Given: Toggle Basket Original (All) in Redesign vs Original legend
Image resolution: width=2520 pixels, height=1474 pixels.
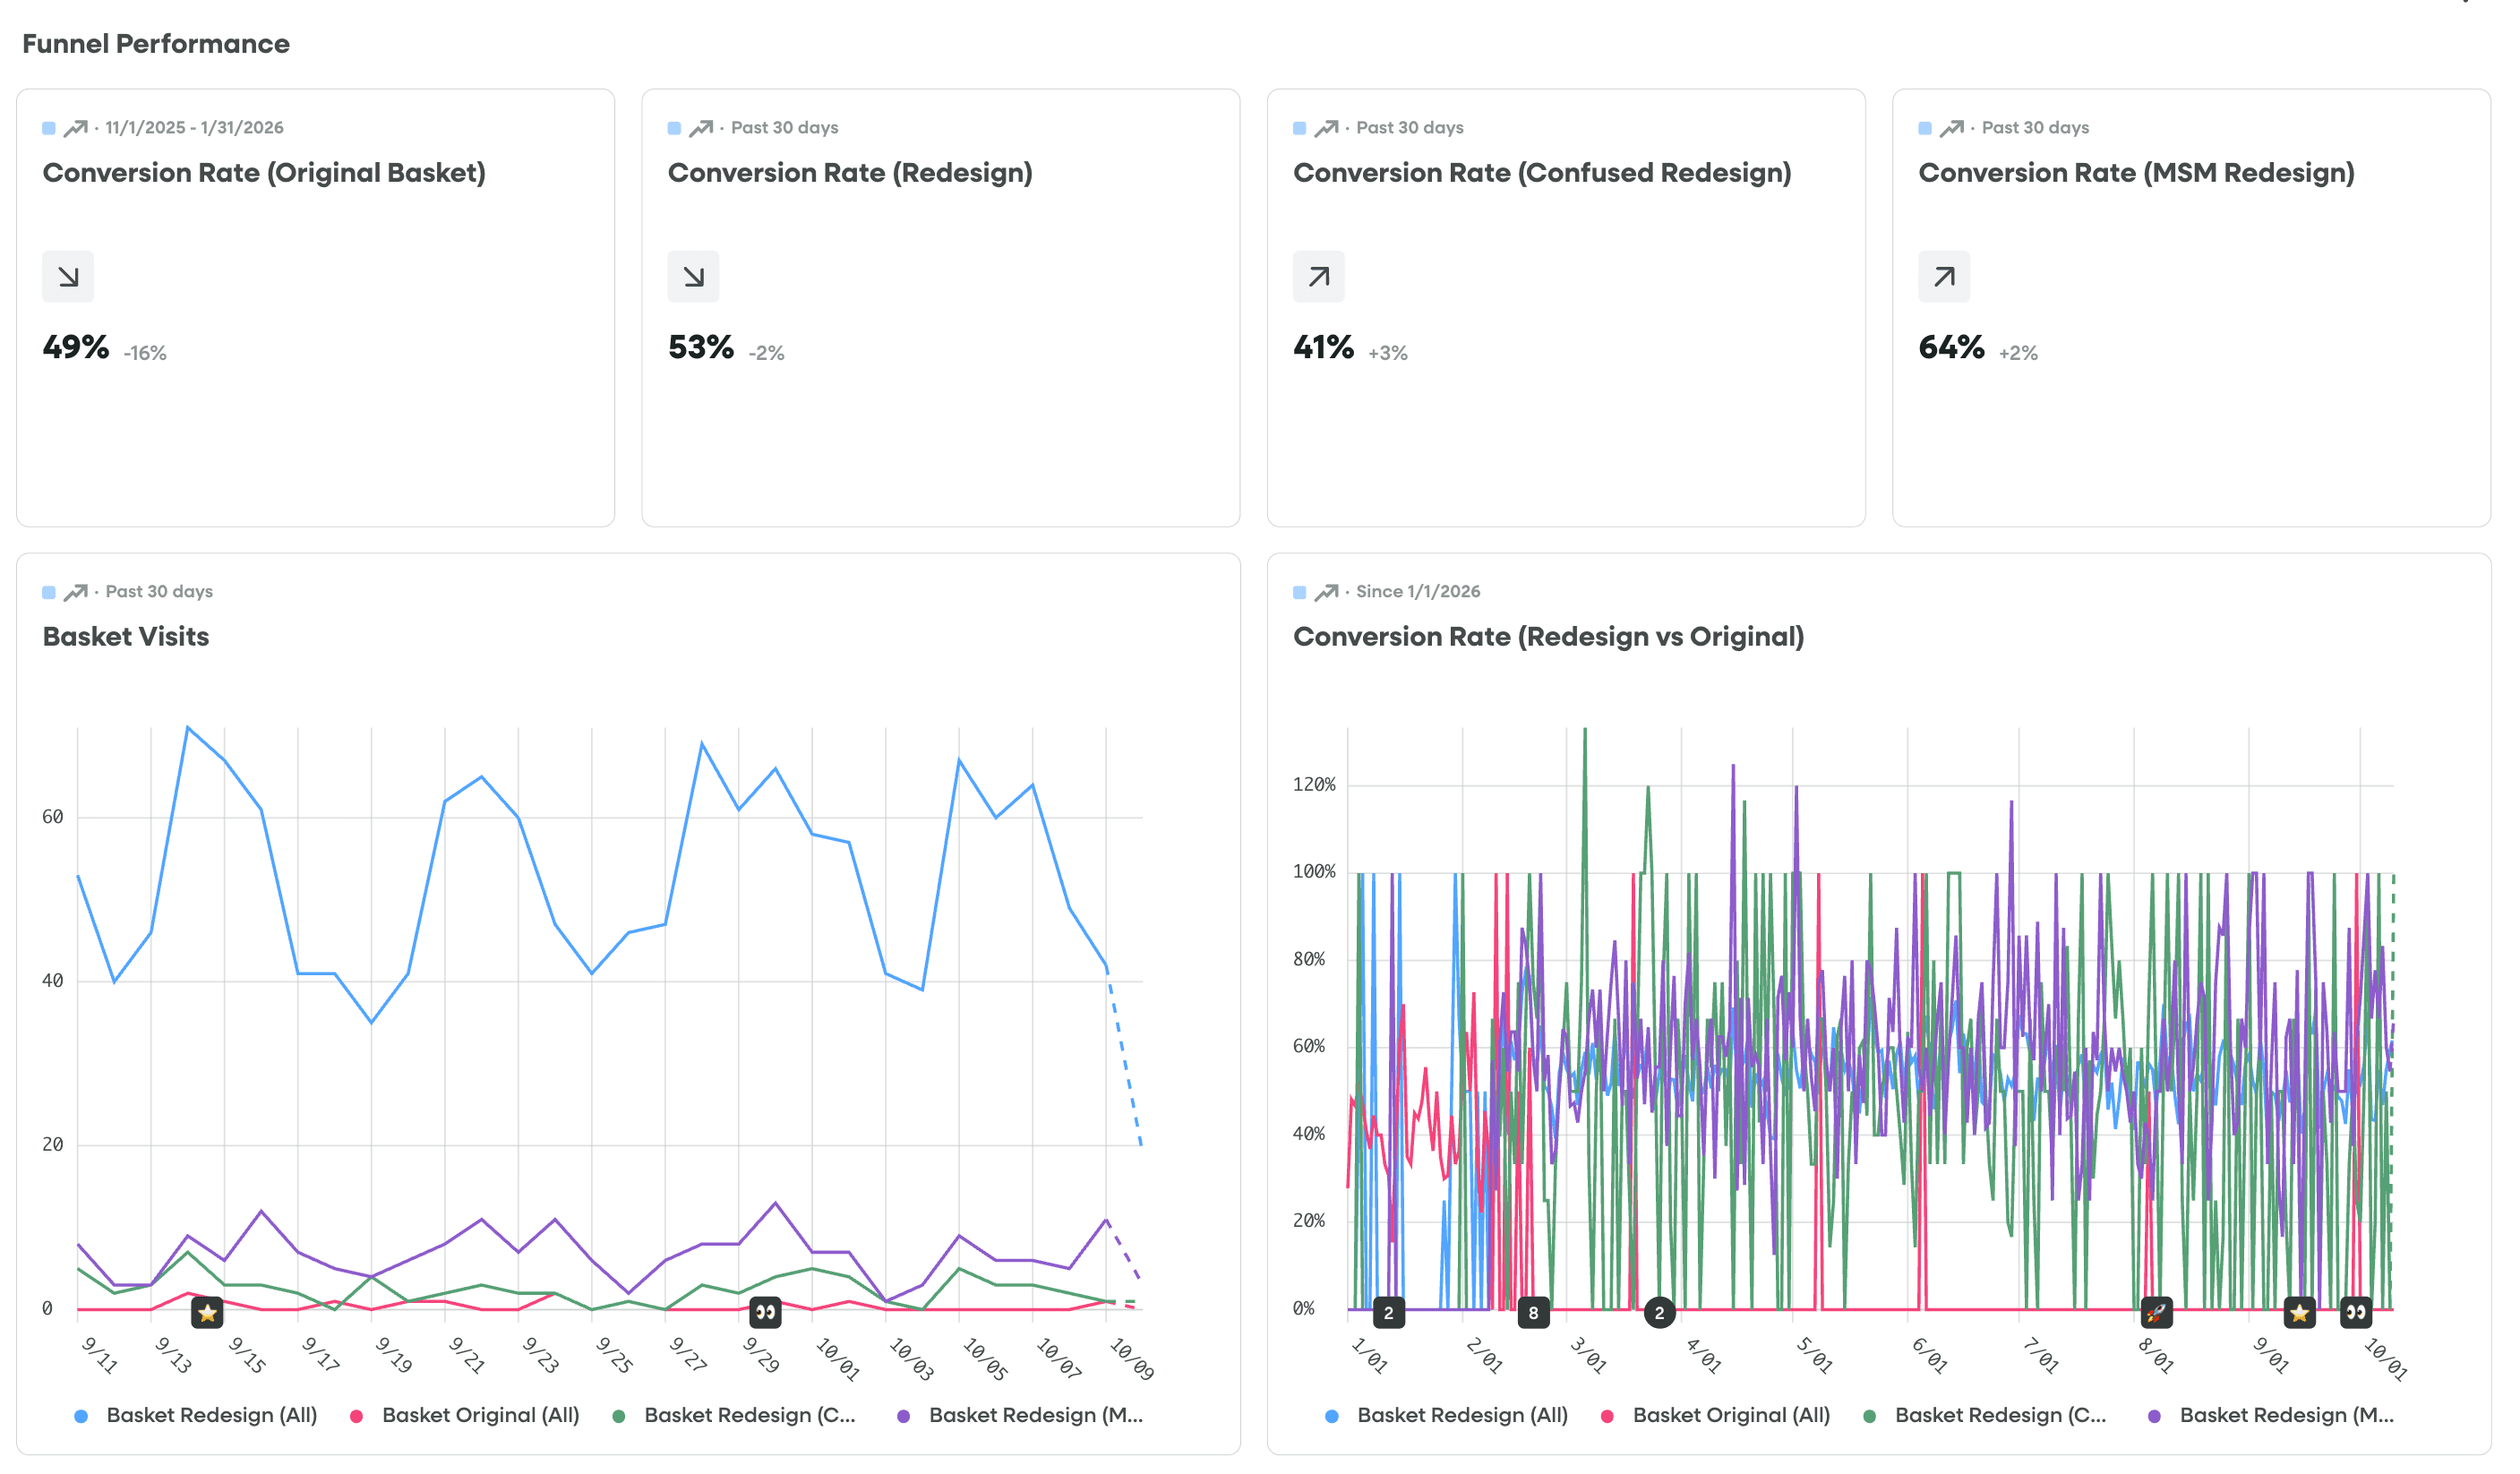Looking at the screenshot, I should point(1716,1415).
